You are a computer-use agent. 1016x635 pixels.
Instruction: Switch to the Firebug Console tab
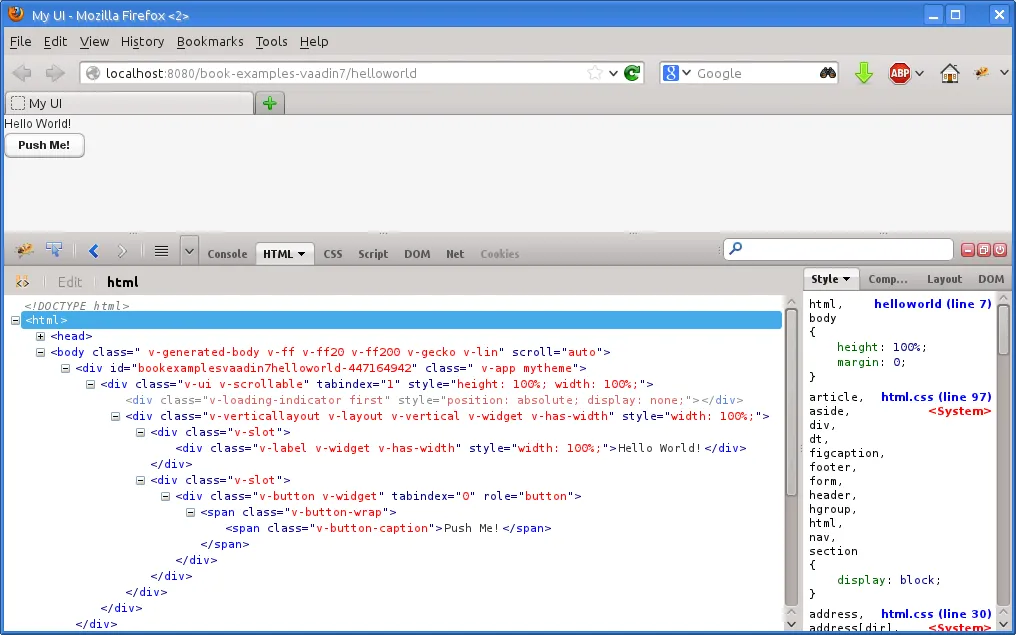click(227, 254)
